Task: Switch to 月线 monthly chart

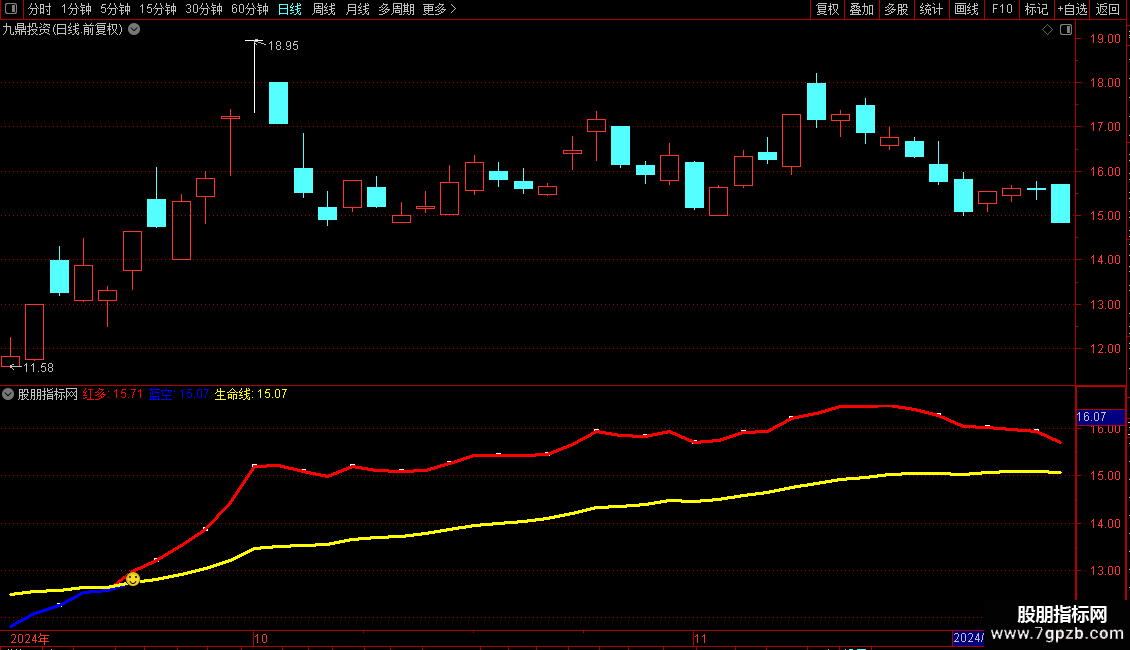Action: click(x=357, y=9)
